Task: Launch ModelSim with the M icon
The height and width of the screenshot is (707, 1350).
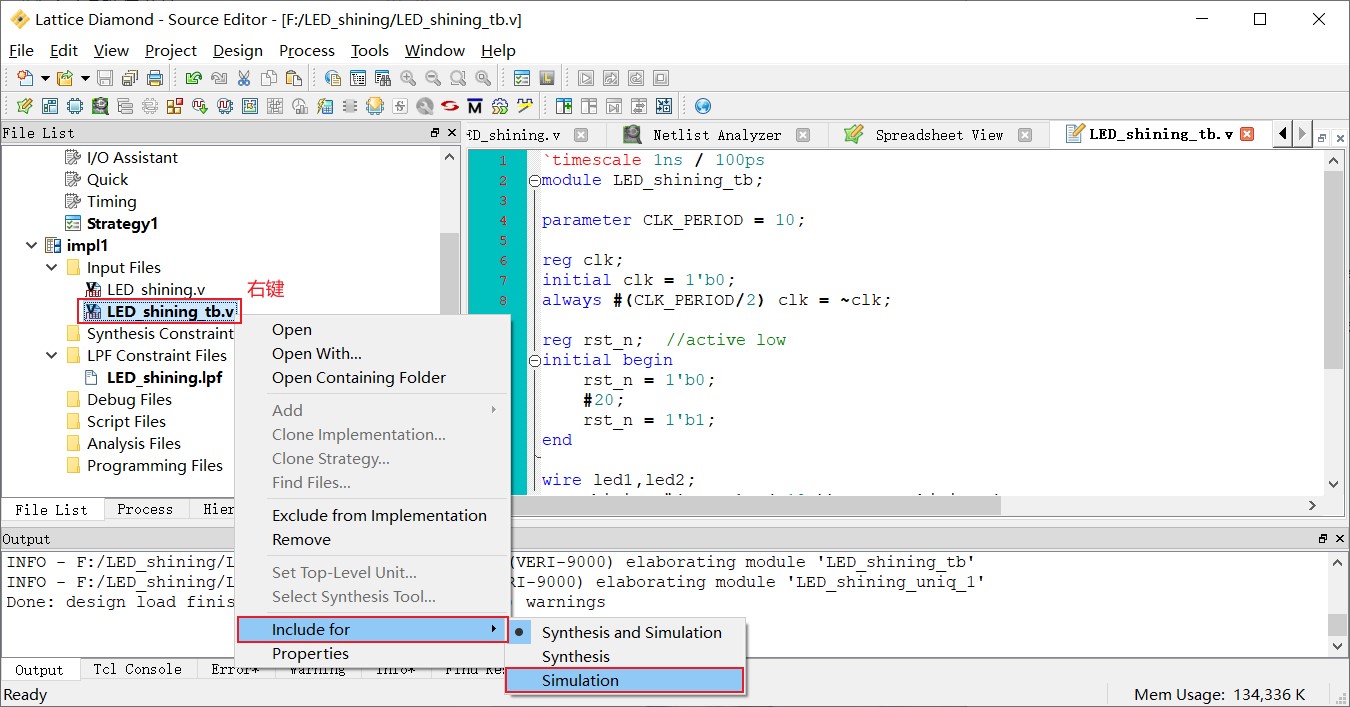Action: coord(475,106)
